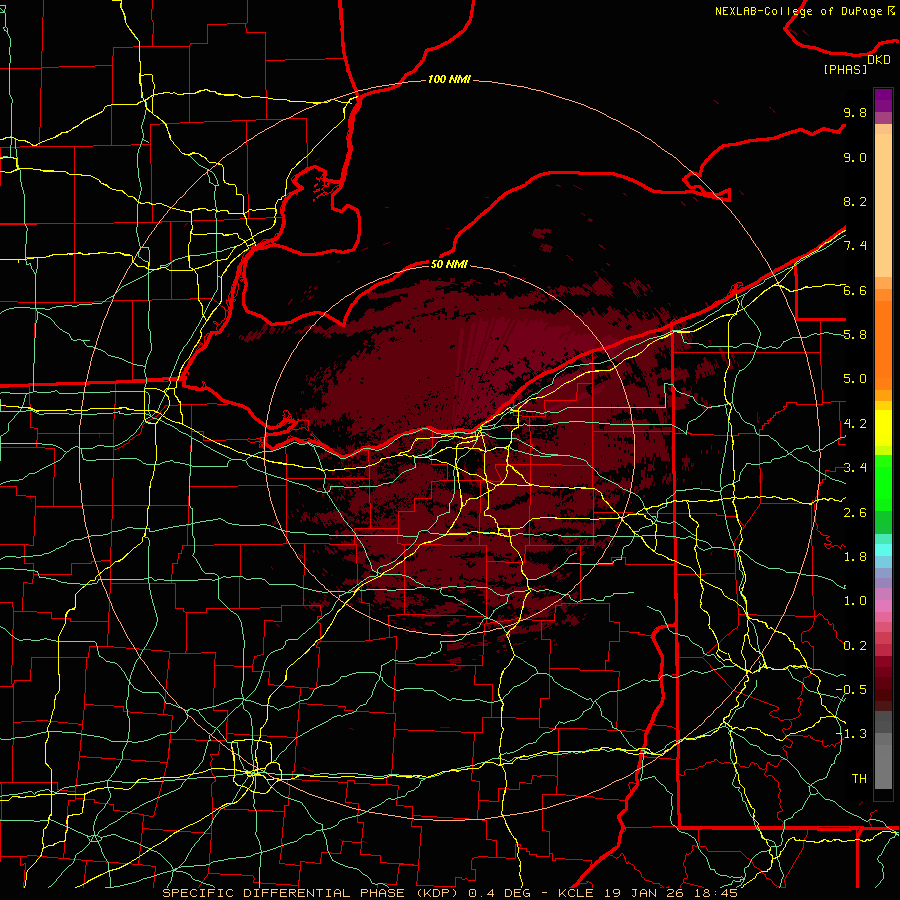Click the 0.2 scale value
The height and width of the screenshot is (900, 900).
[855, 646]
